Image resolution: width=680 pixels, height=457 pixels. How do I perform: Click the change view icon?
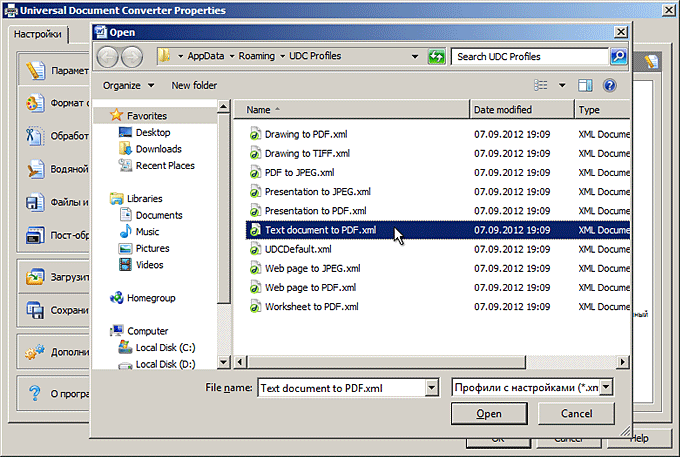click(x=540, y=85)
